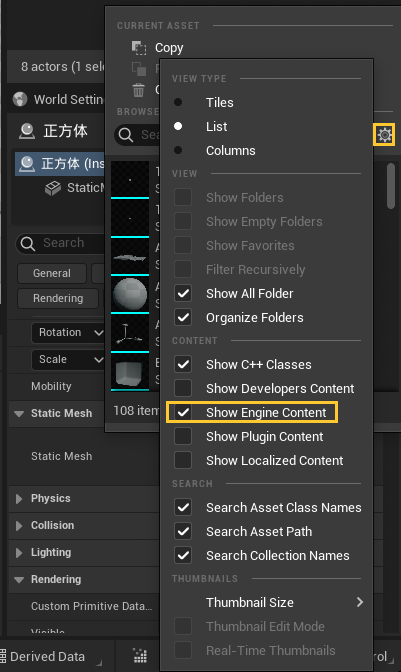
Task: Select the Tiles view type radio
Action: pos(178,102)
